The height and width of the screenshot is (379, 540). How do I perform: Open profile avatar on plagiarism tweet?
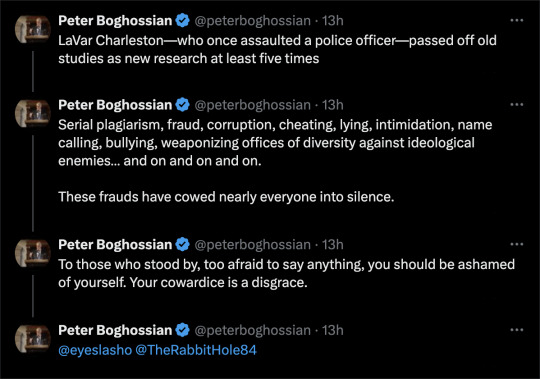(x=33, y=113)
